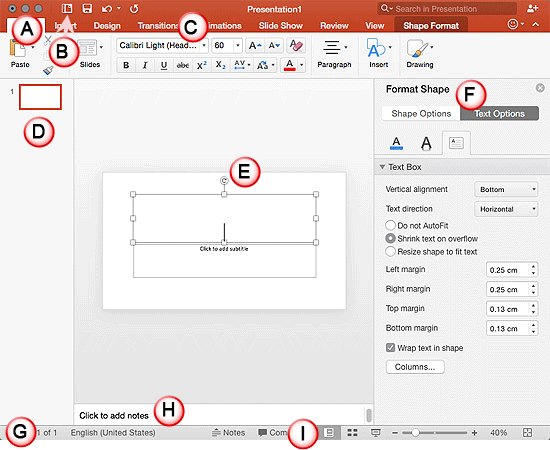Click the Paste clipboard icon
Image resolution: width=550 pixels, height=450 pixels.
(18, 48)
